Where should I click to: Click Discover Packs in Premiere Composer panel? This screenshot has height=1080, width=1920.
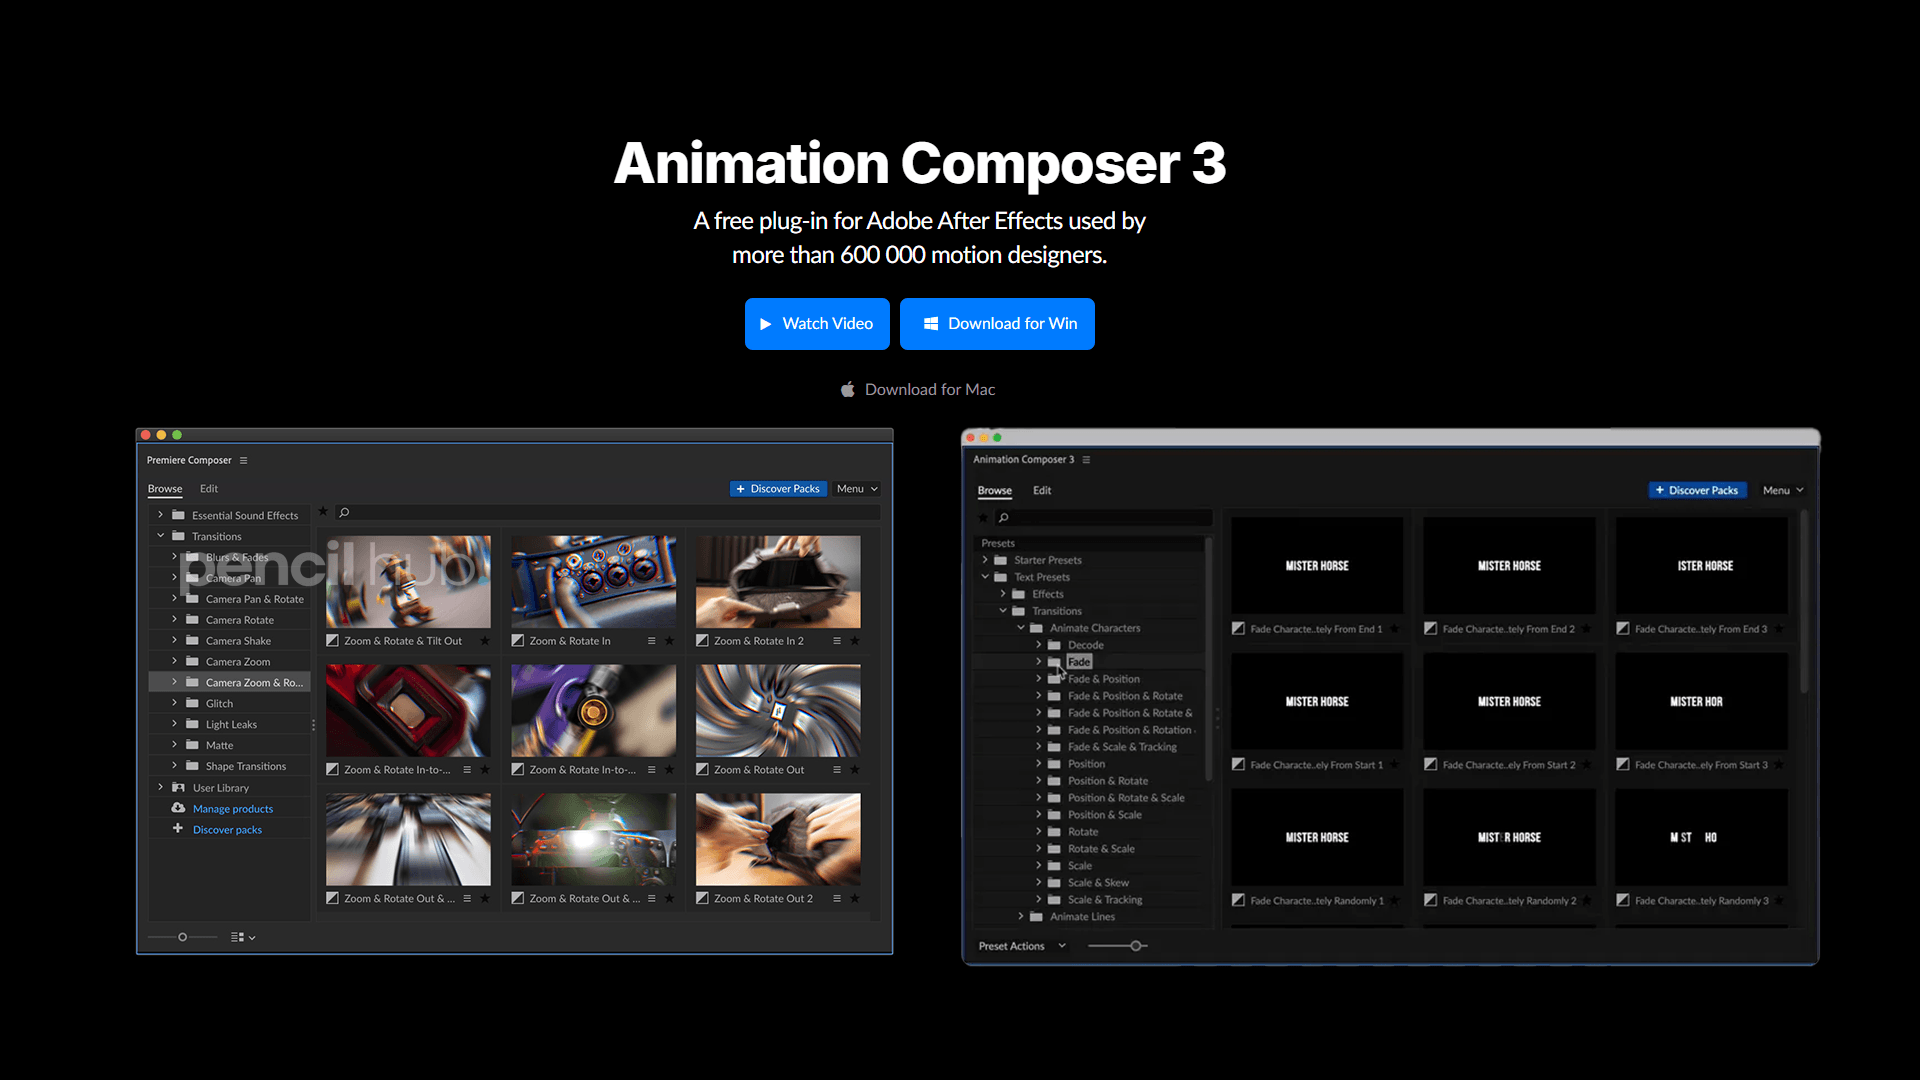[778, 489]
